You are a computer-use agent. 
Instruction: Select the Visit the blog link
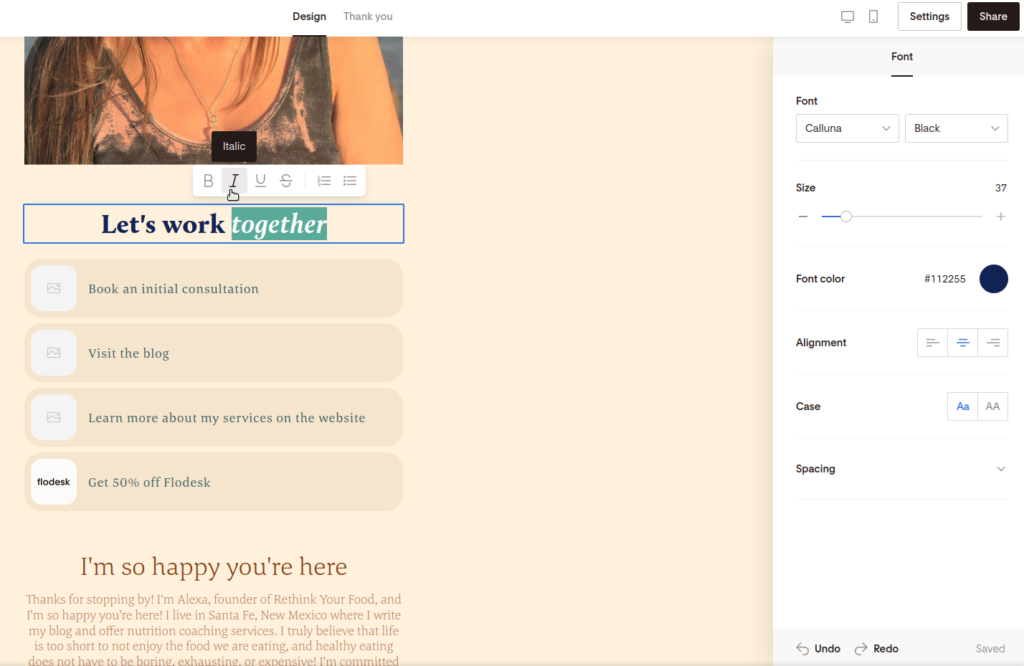pyautogui.click(x=214, y=353)
